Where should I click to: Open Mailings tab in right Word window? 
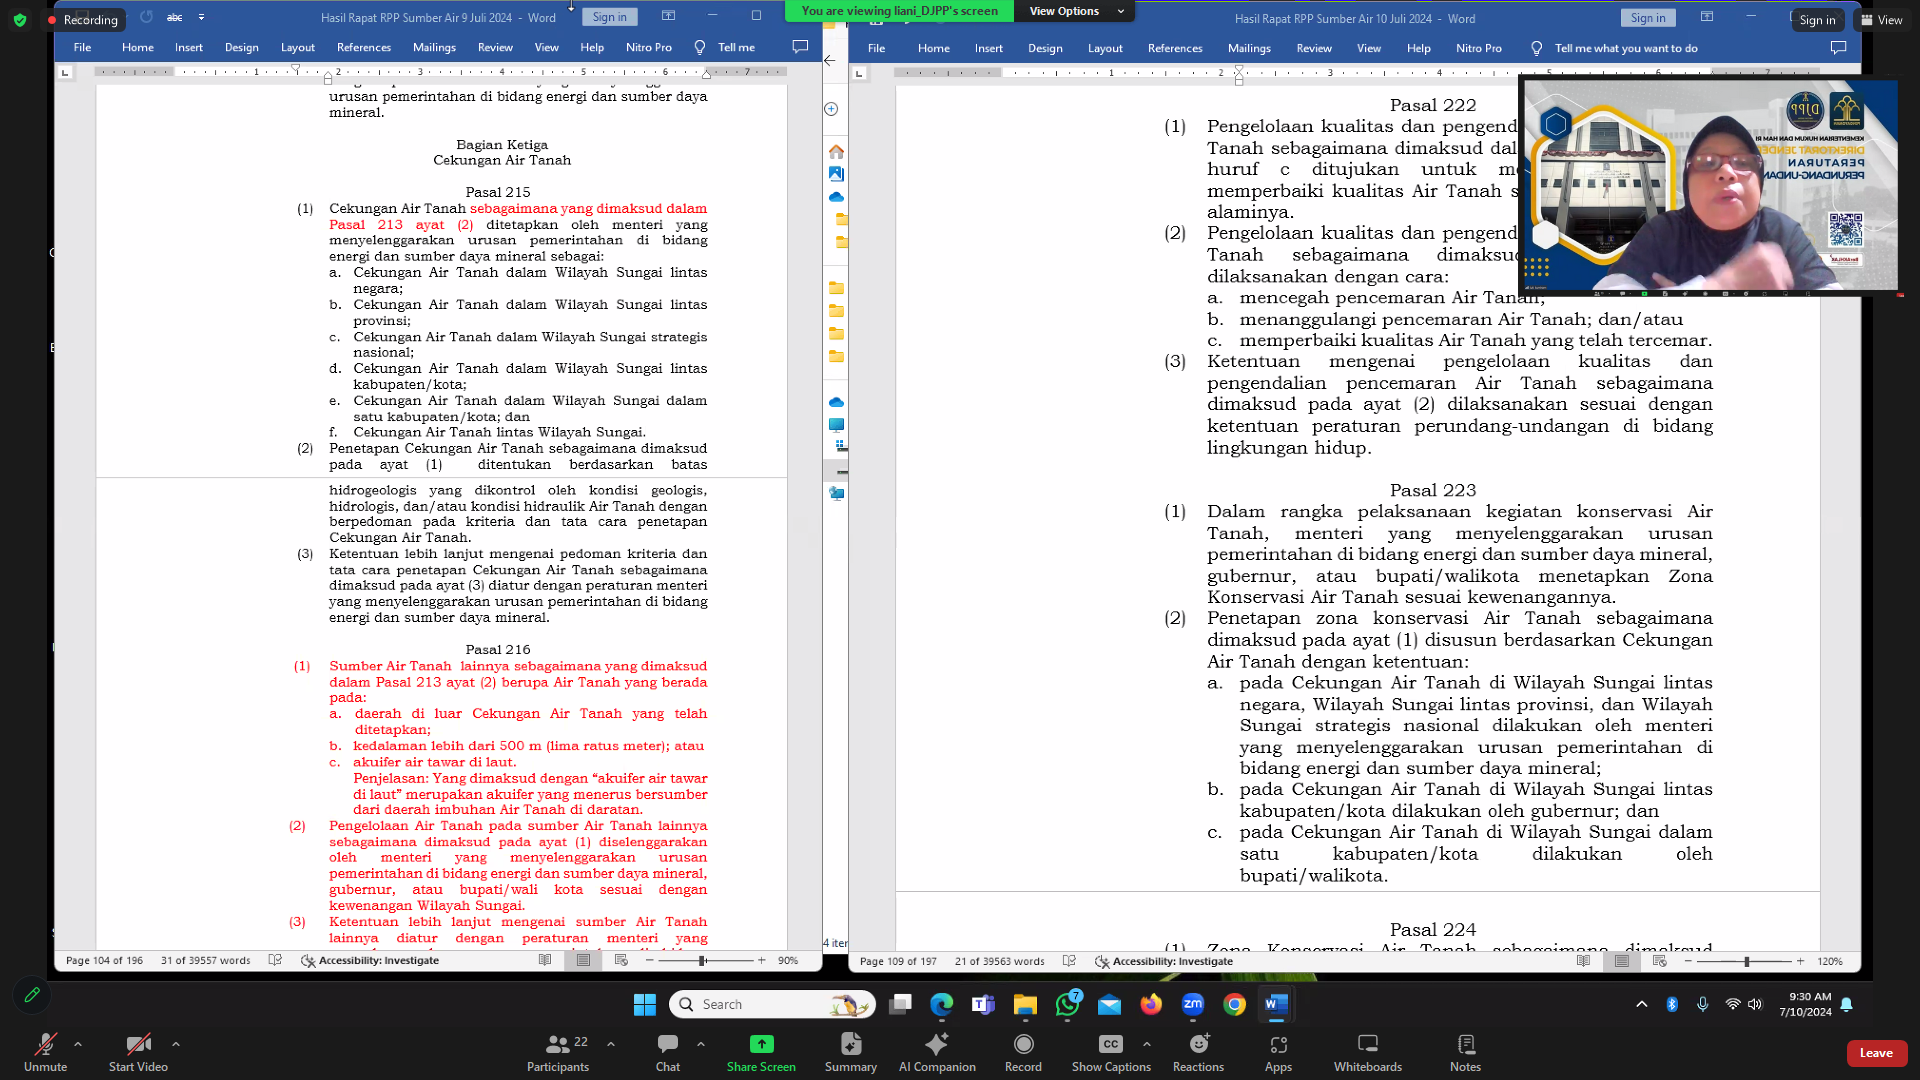click(1249, 48)
